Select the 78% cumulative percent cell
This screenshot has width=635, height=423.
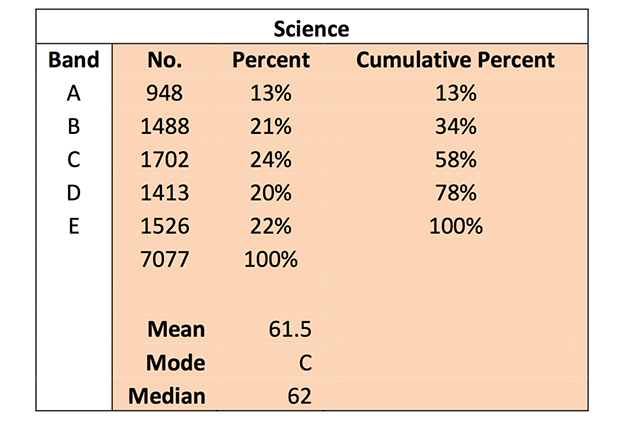coord(455,193)
